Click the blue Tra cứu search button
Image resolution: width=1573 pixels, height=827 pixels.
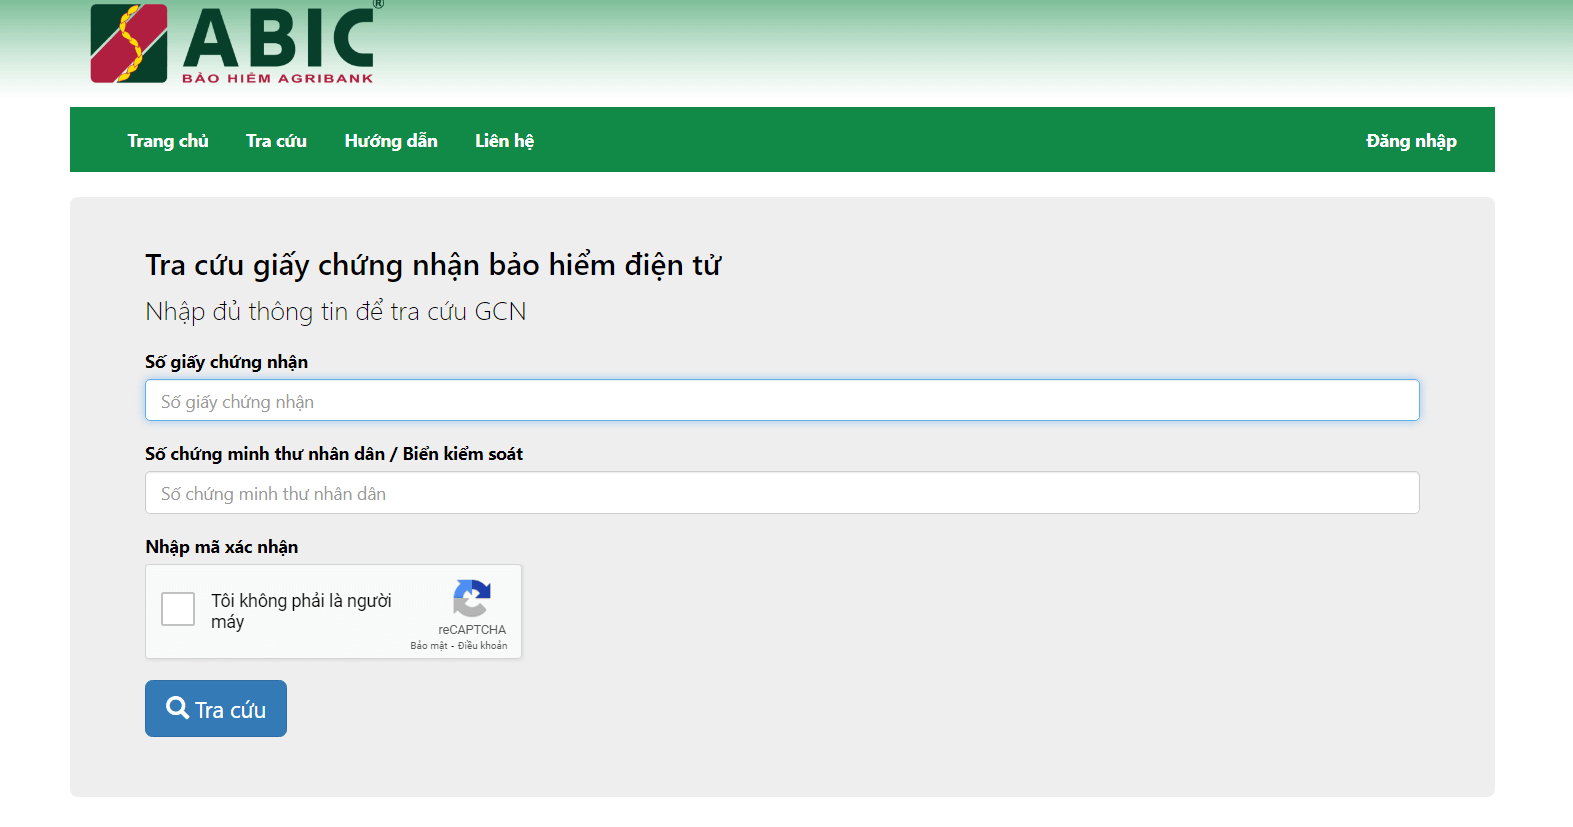[216, 709]
